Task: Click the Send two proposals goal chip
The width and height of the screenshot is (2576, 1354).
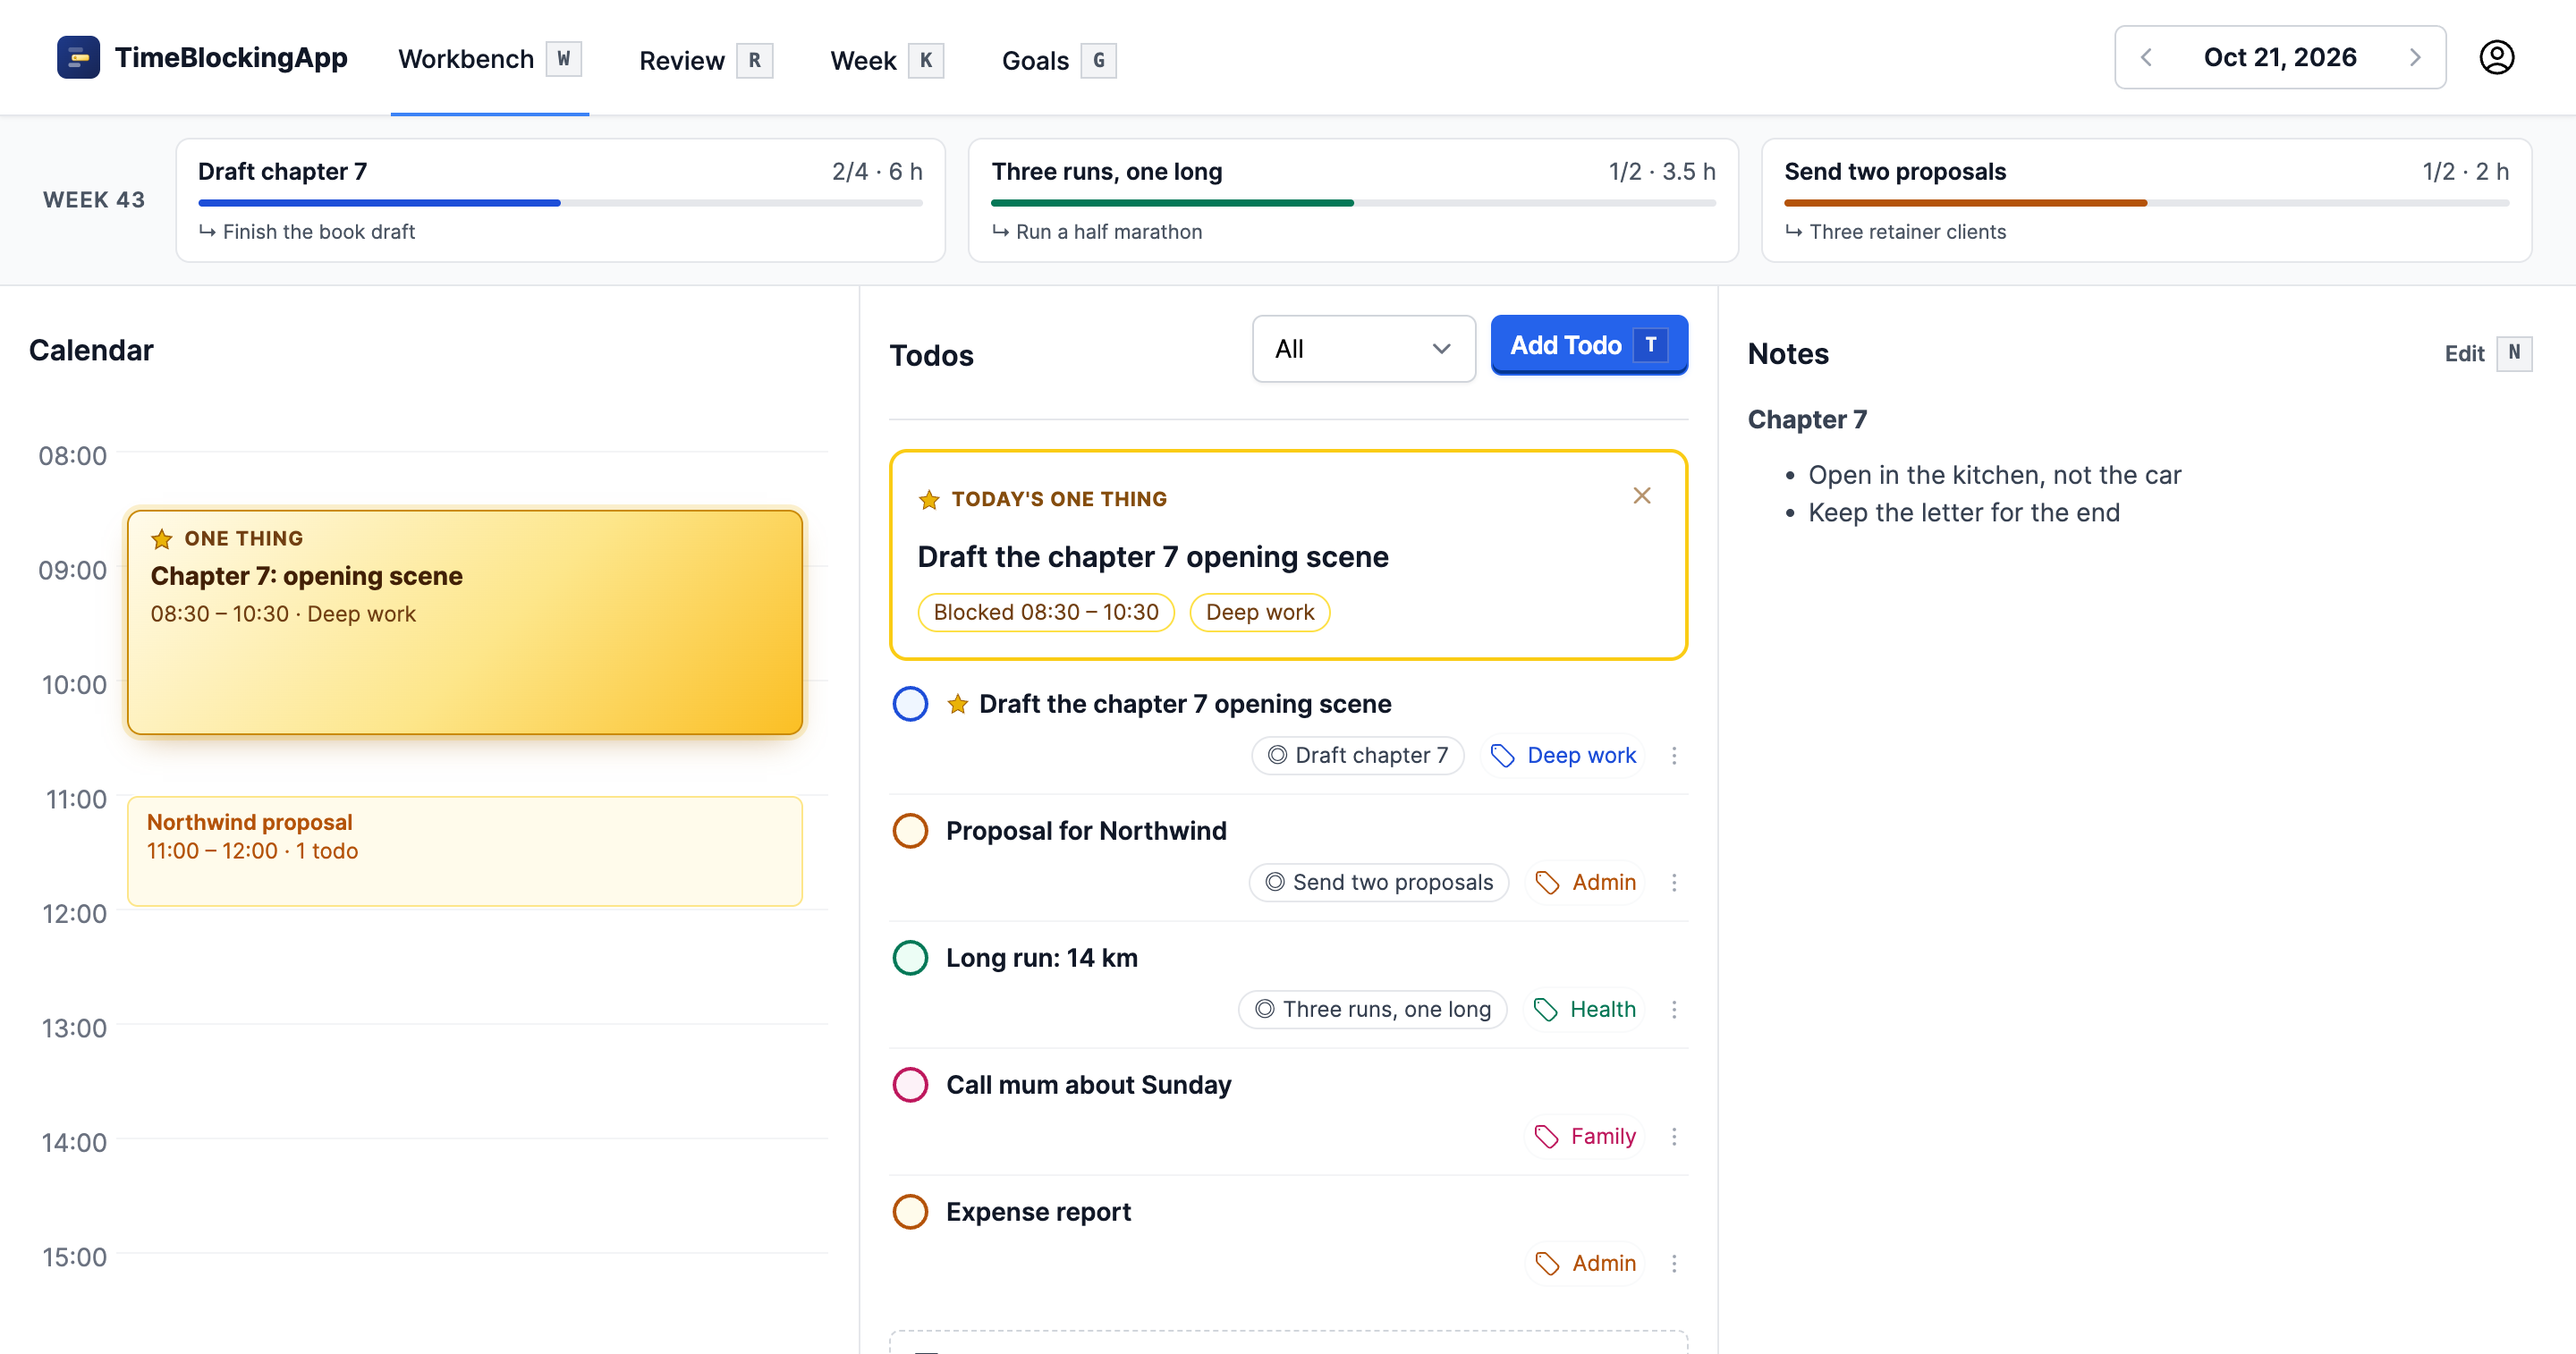Action: click(x=1379, y=882)
